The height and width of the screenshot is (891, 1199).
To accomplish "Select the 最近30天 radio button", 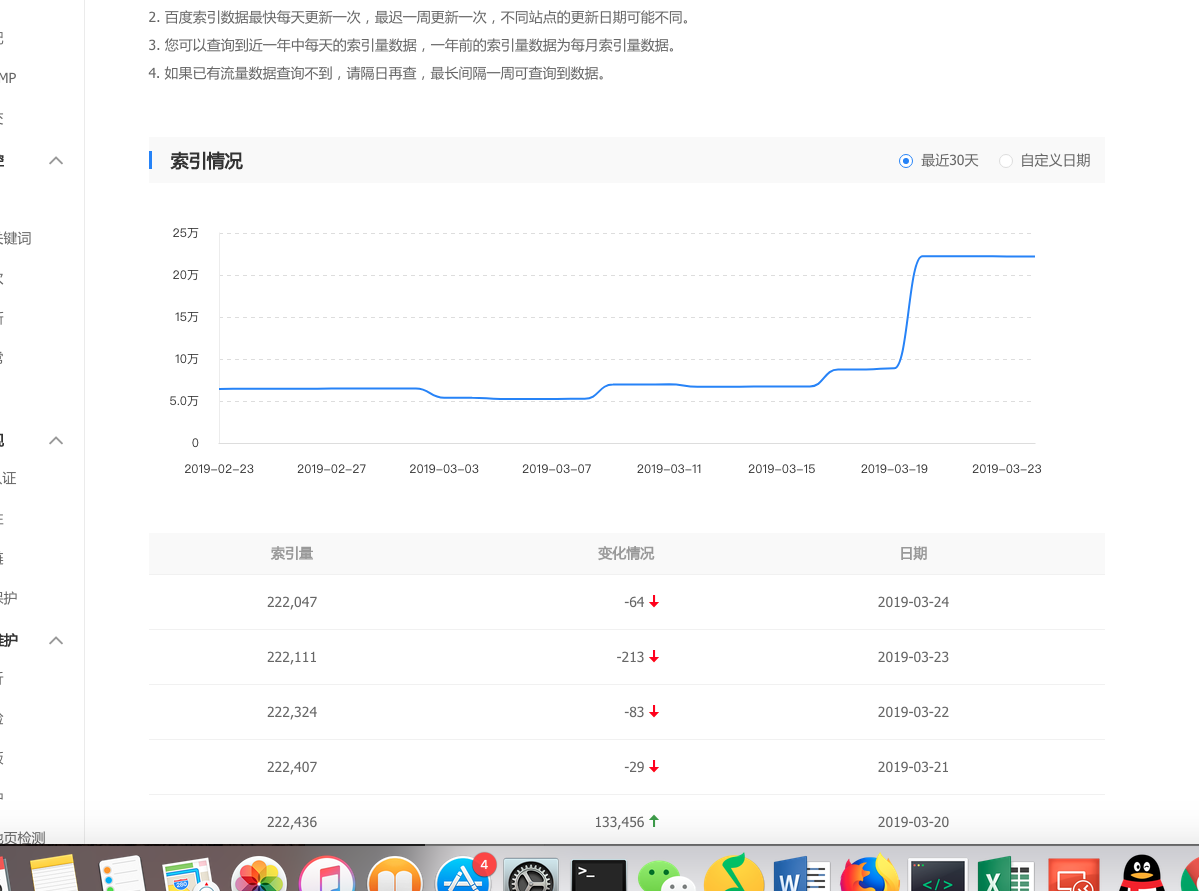I will (x=906, y=161).
